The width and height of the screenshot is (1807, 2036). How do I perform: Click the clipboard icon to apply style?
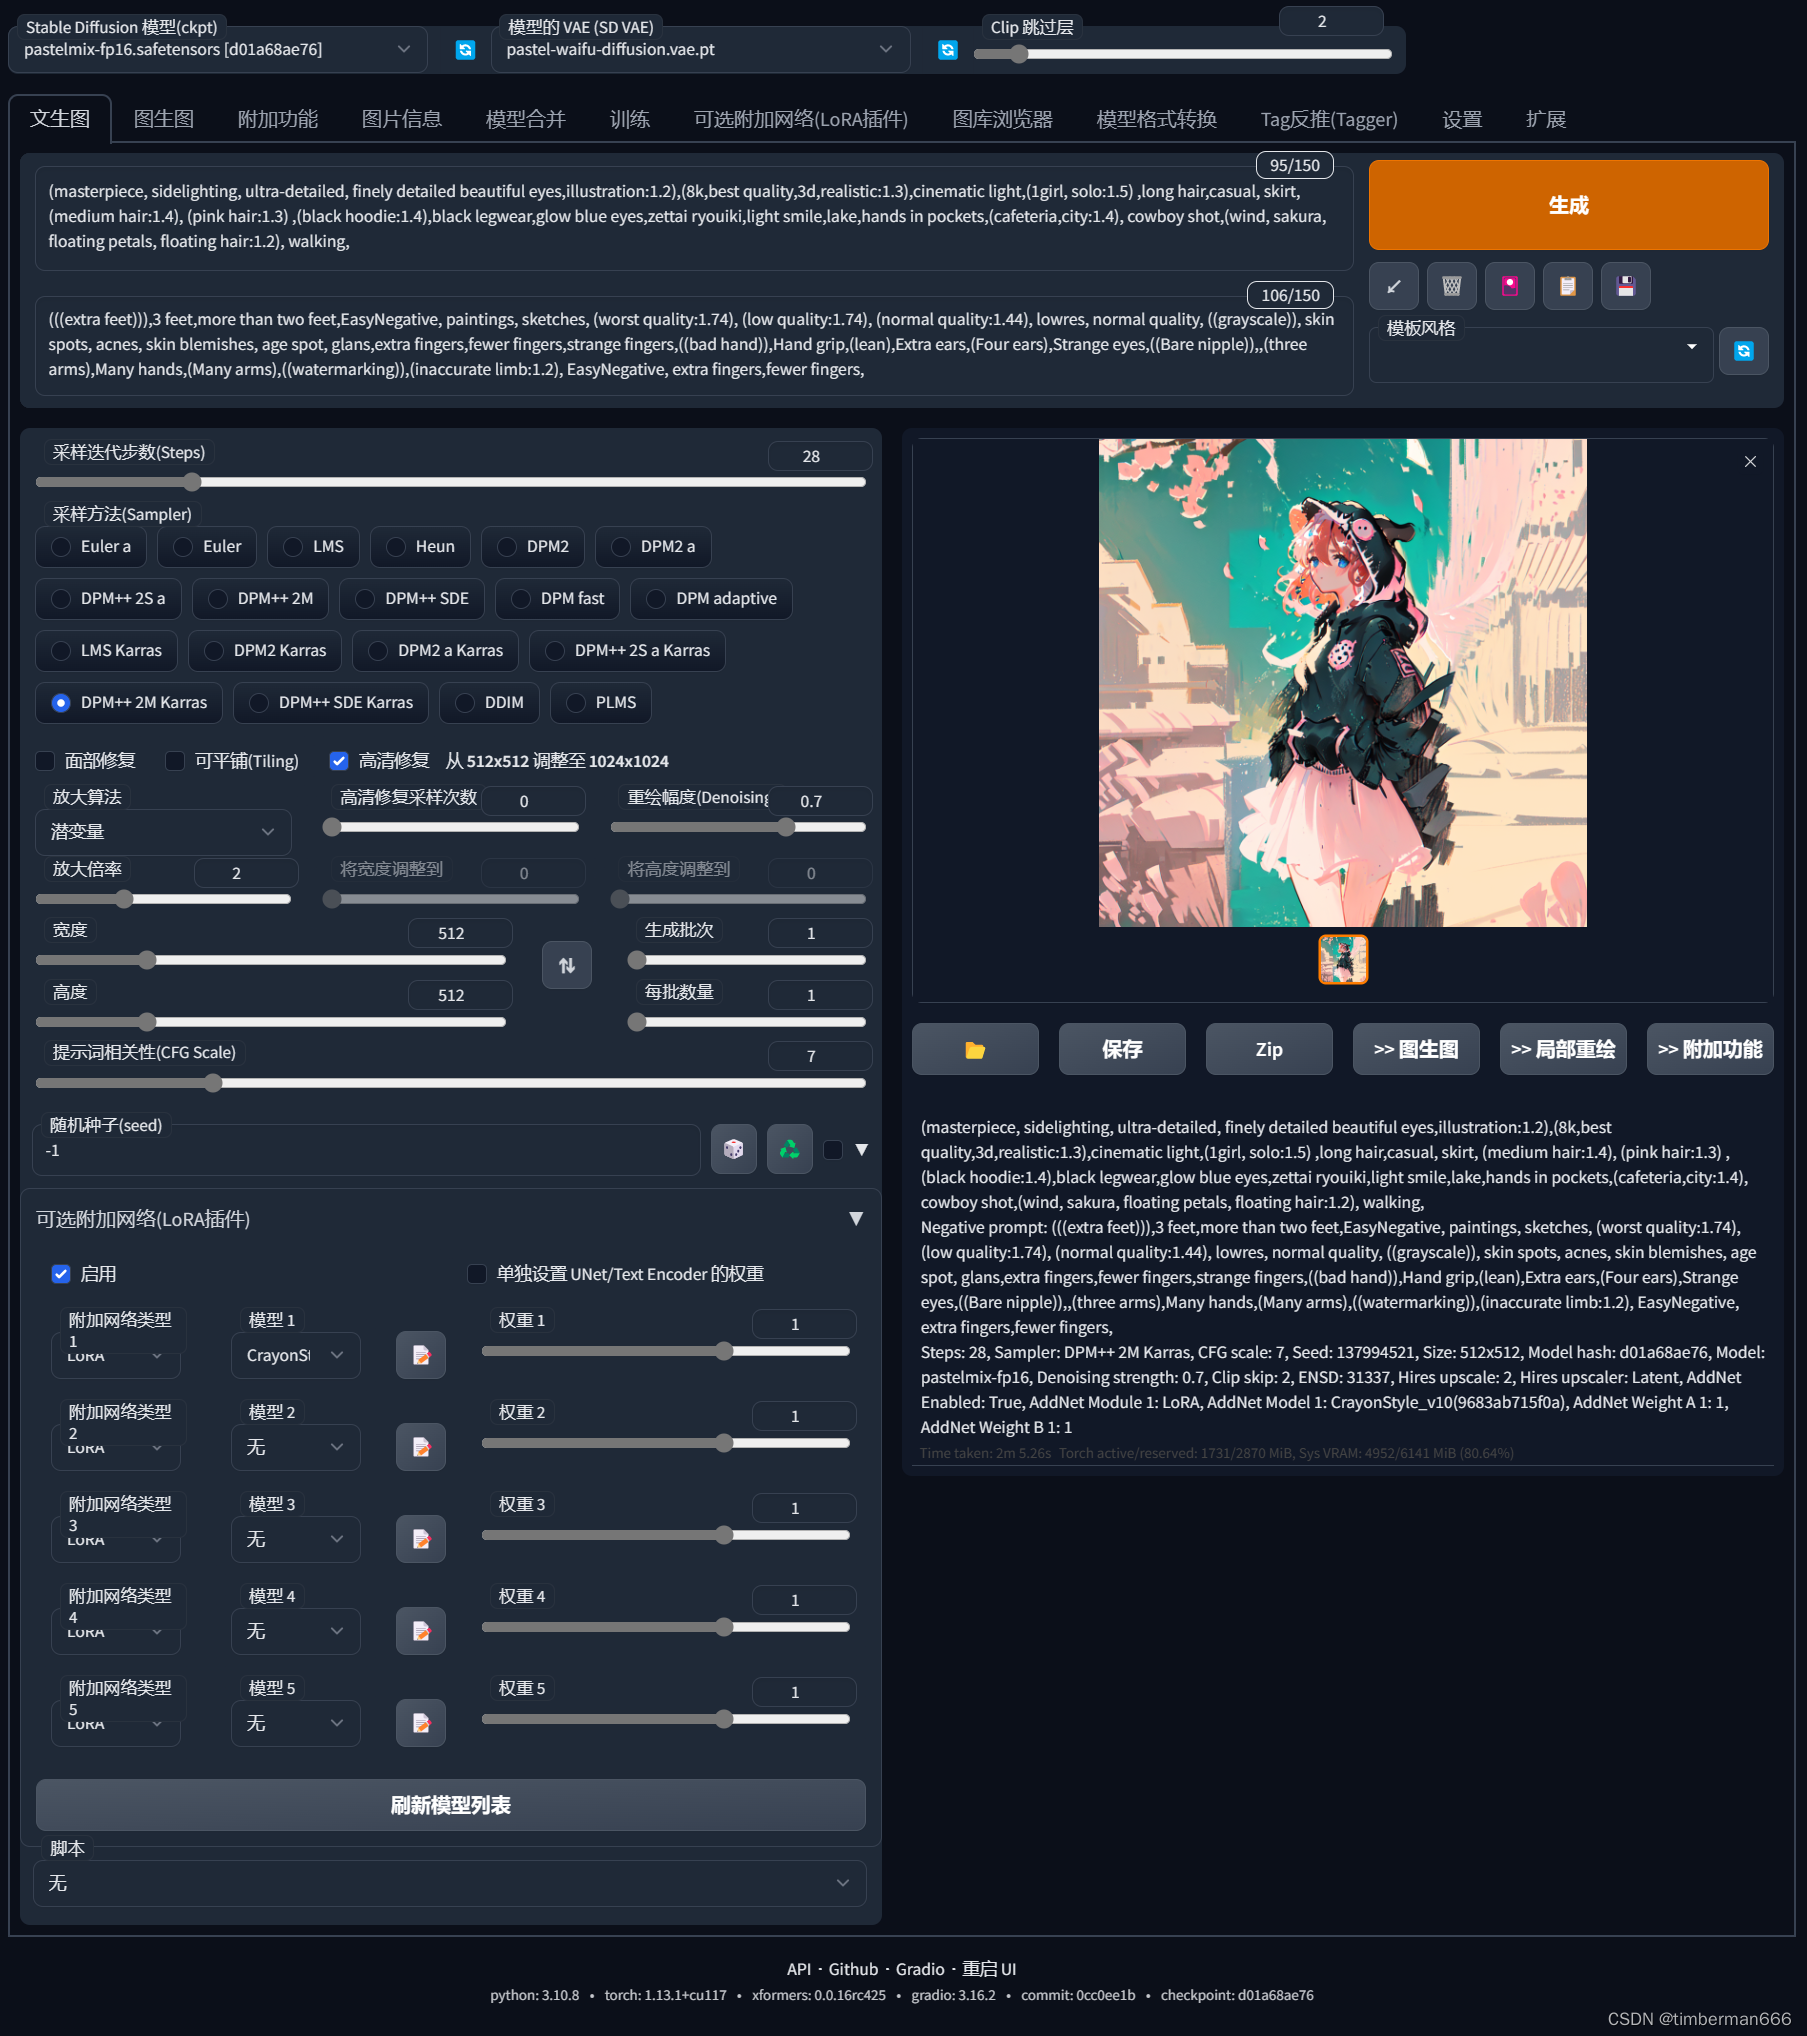click(1568, 287)
